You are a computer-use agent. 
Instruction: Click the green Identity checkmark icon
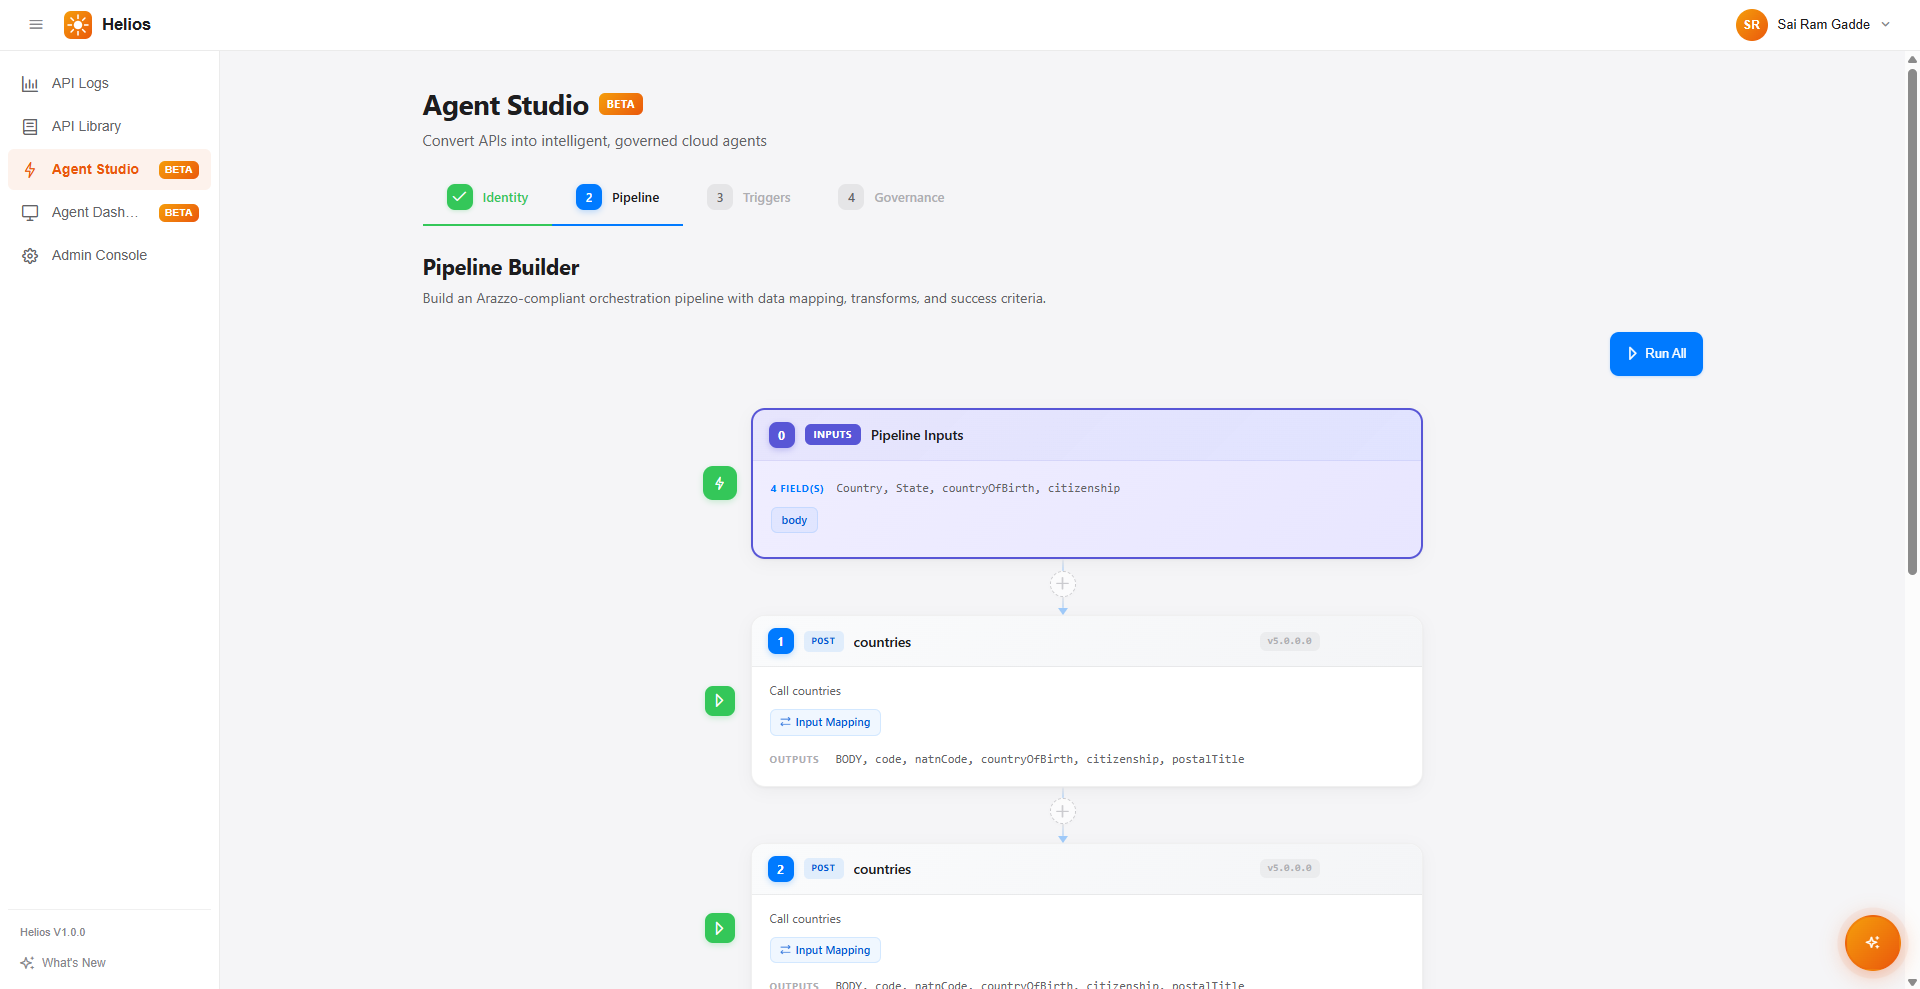click(460, 197)
